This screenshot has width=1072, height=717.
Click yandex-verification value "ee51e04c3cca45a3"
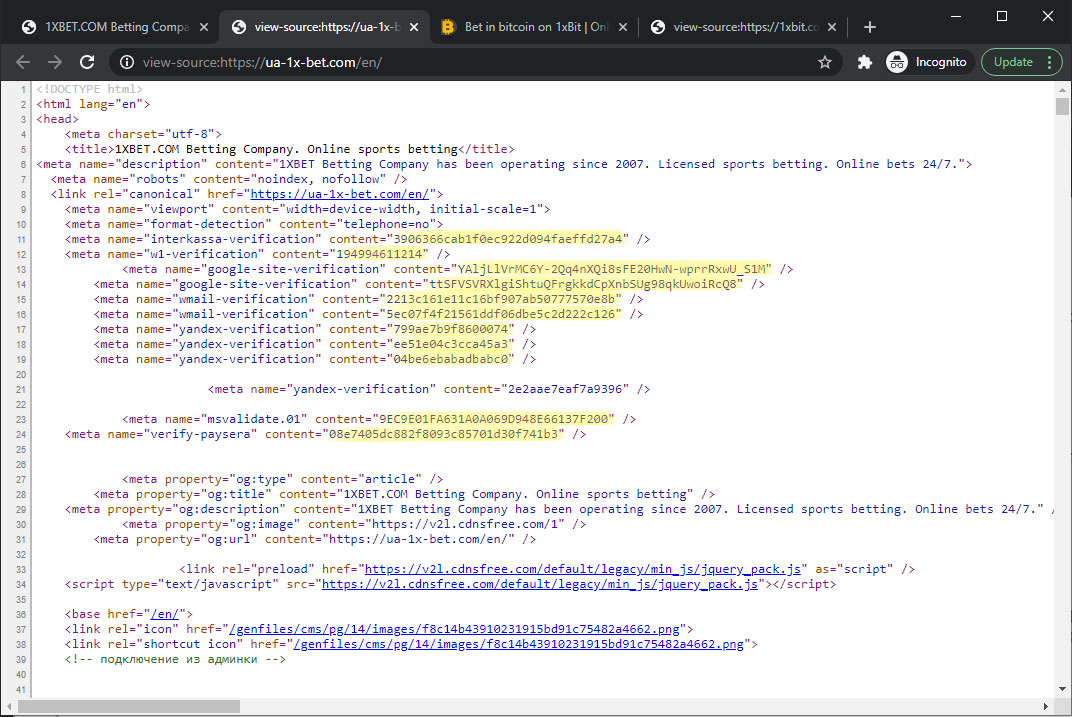click(x=451, y=344)
